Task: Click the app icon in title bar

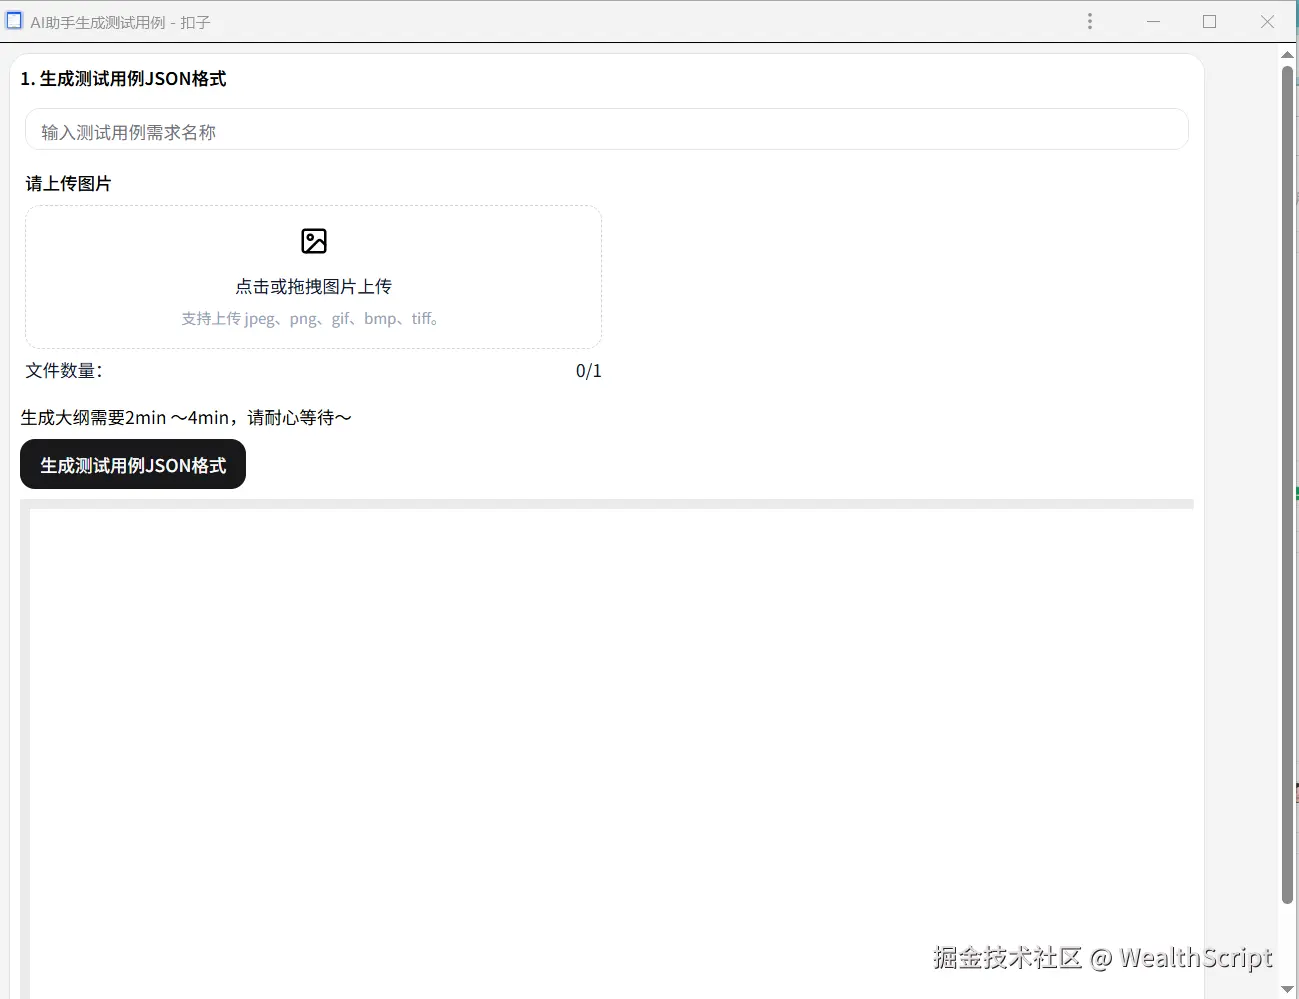Action: 14,21
